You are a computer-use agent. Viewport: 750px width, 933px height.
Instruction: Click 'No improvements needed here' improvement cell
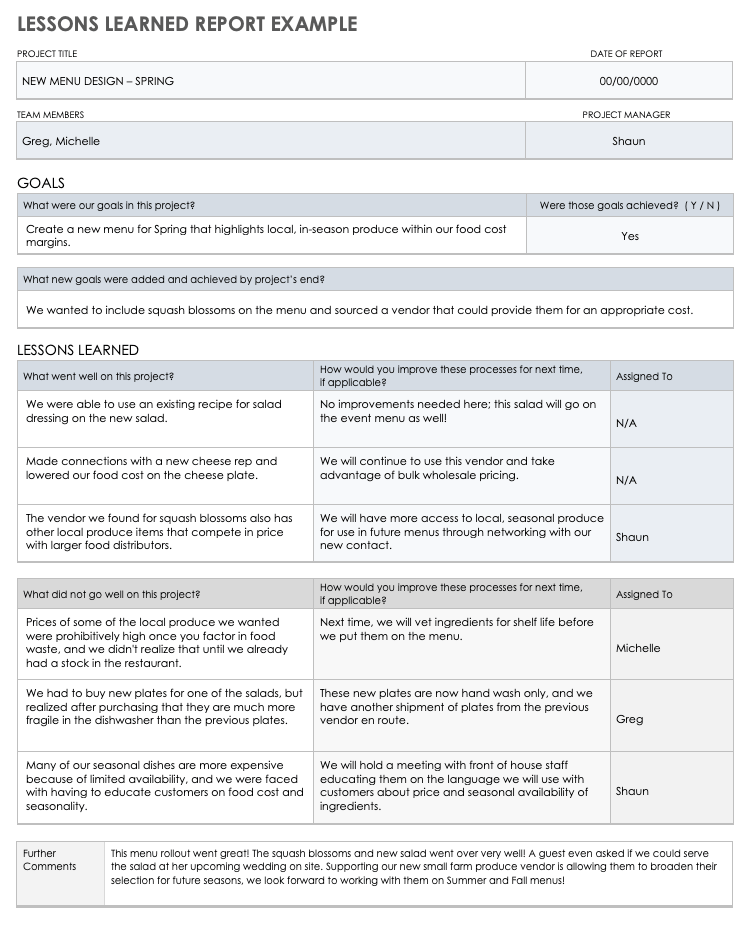coord(460,418)
